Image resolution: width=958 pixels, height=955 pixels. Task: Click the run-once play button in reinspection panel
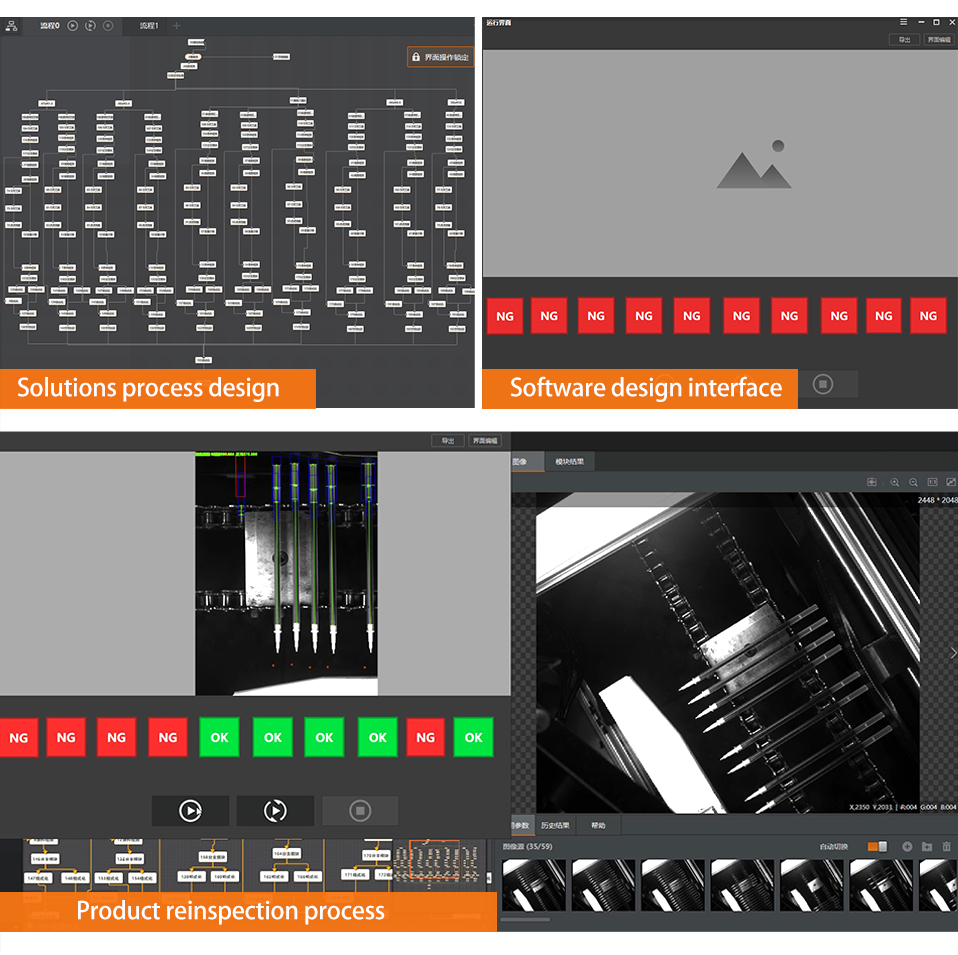[x=191, y=811]
